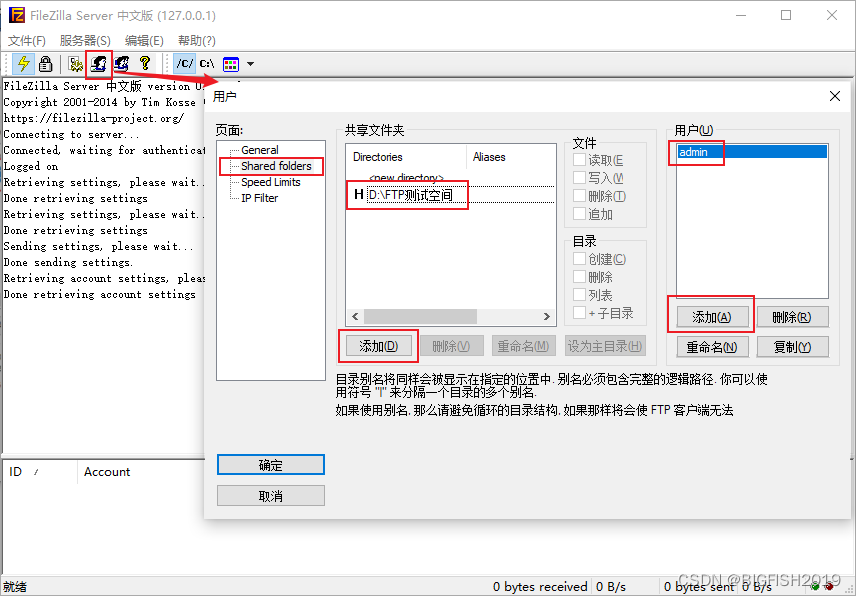Click log line 'Connecting to server...'

[72, 134]
